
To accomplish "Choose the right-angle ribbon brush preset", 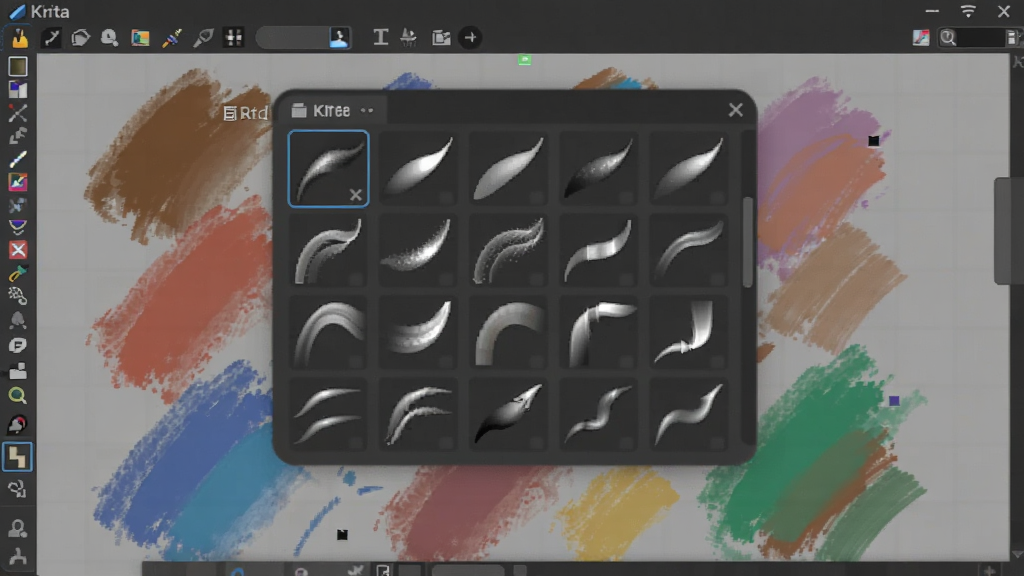I will pyautogui.click(x=598, y=332).
